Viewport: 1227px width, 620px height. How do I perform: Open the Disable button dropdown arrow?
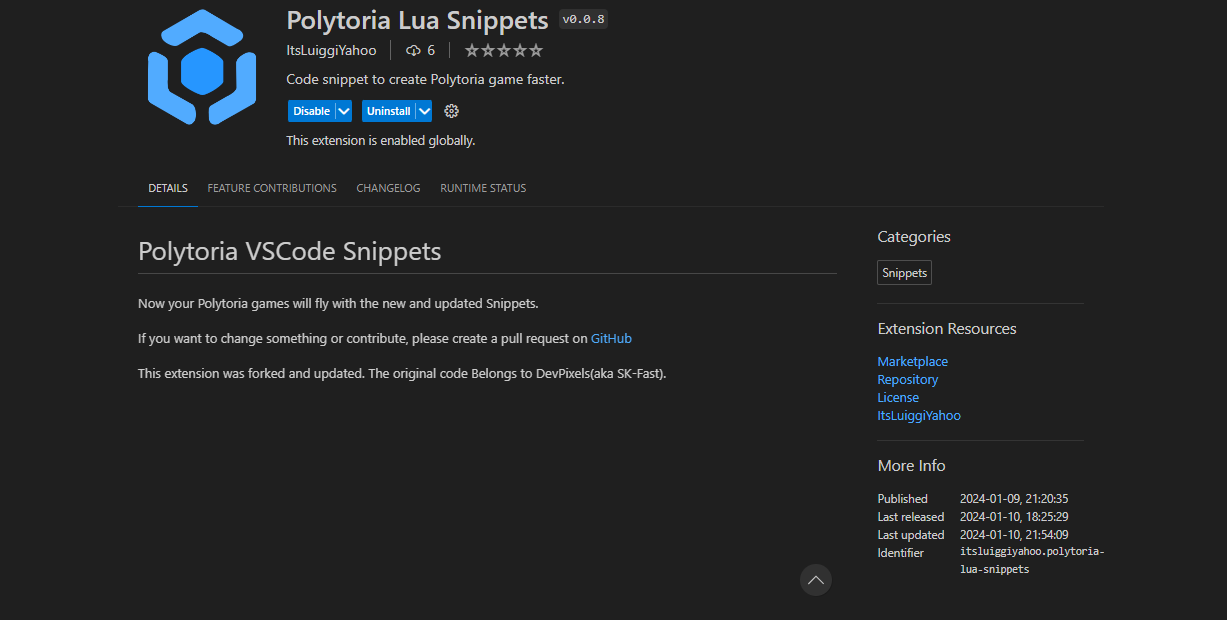click(x=344, y=111)
